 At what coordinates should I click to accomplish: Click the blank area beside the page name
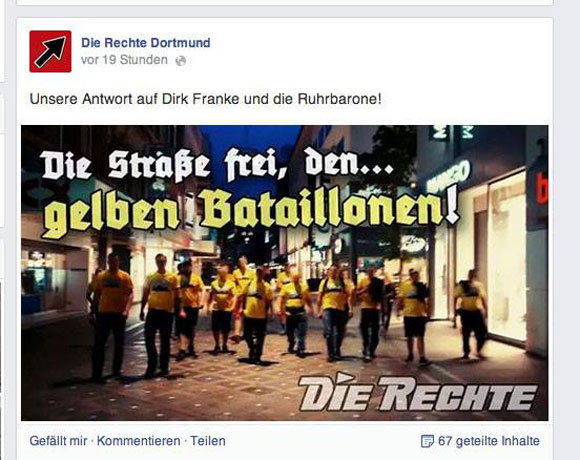click(370, 50)
